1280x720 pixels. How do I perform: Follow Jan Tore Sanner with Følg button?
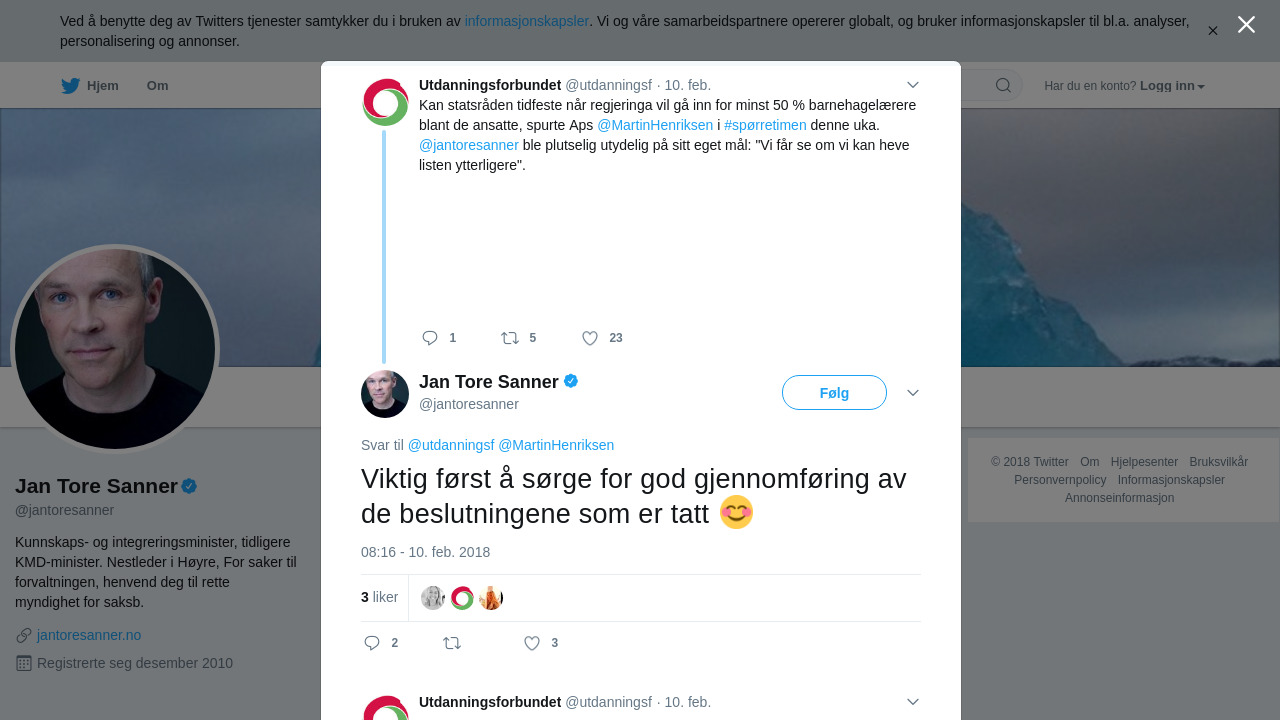point(834,393)
